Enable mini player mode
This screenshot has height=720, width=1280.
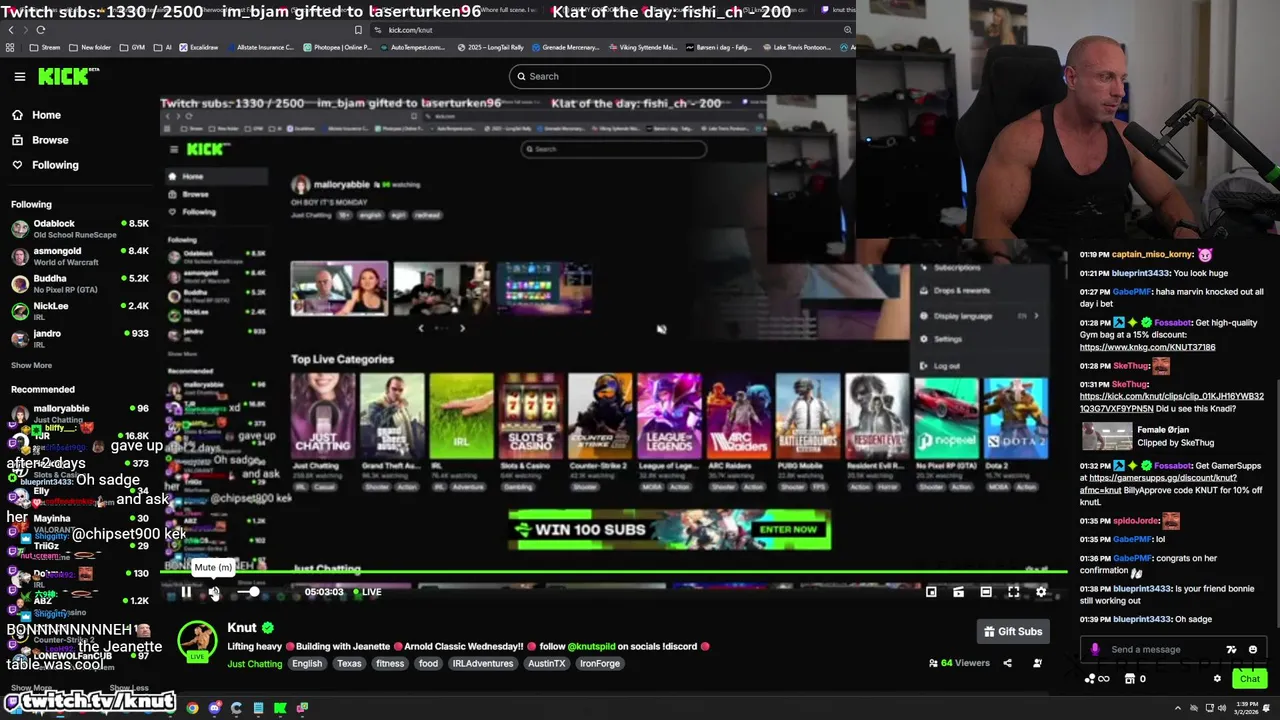pyautogui.click(x=931, y=592)
